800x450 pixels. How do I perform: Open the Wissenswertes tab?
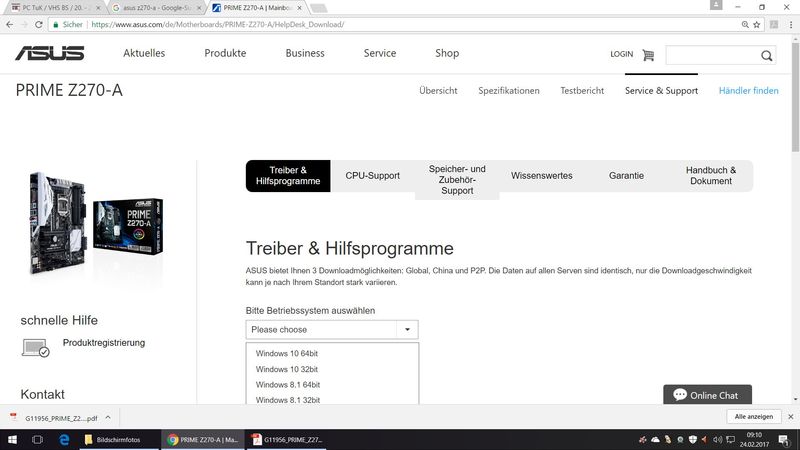(542, 176)
